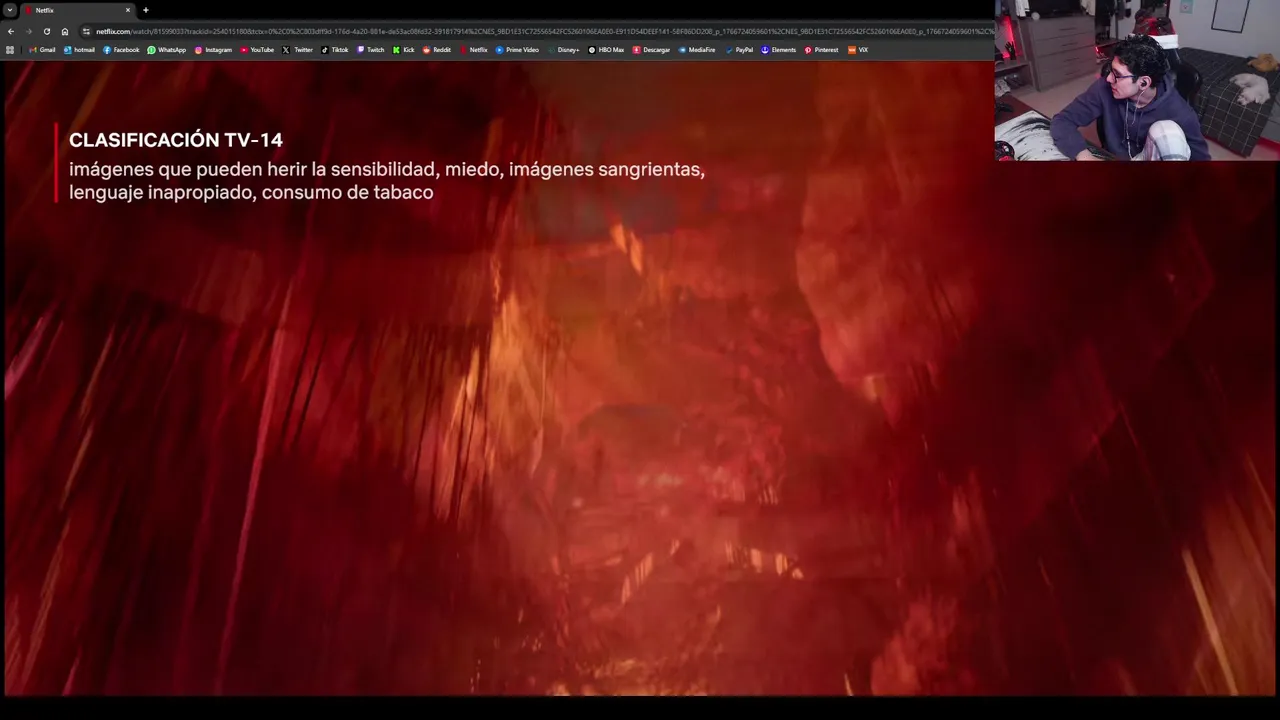
Task: Open the hotmail bookmark
Action: pyautogui.click(x=79, y=50)
